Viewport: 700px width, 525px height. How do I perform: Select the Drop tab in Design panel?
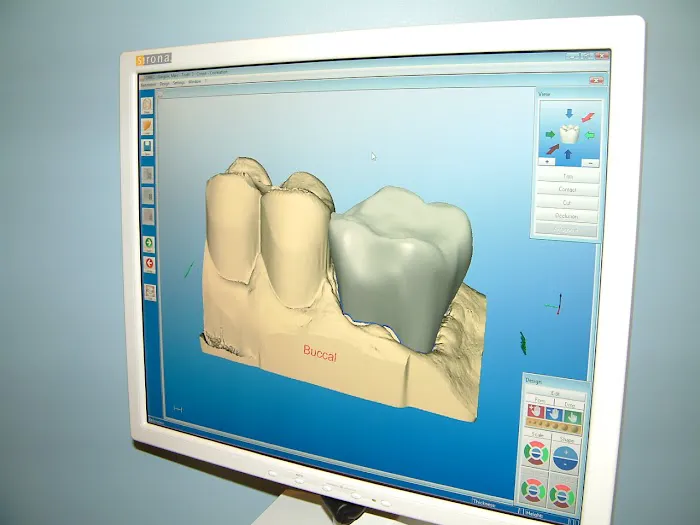(570, 404)
